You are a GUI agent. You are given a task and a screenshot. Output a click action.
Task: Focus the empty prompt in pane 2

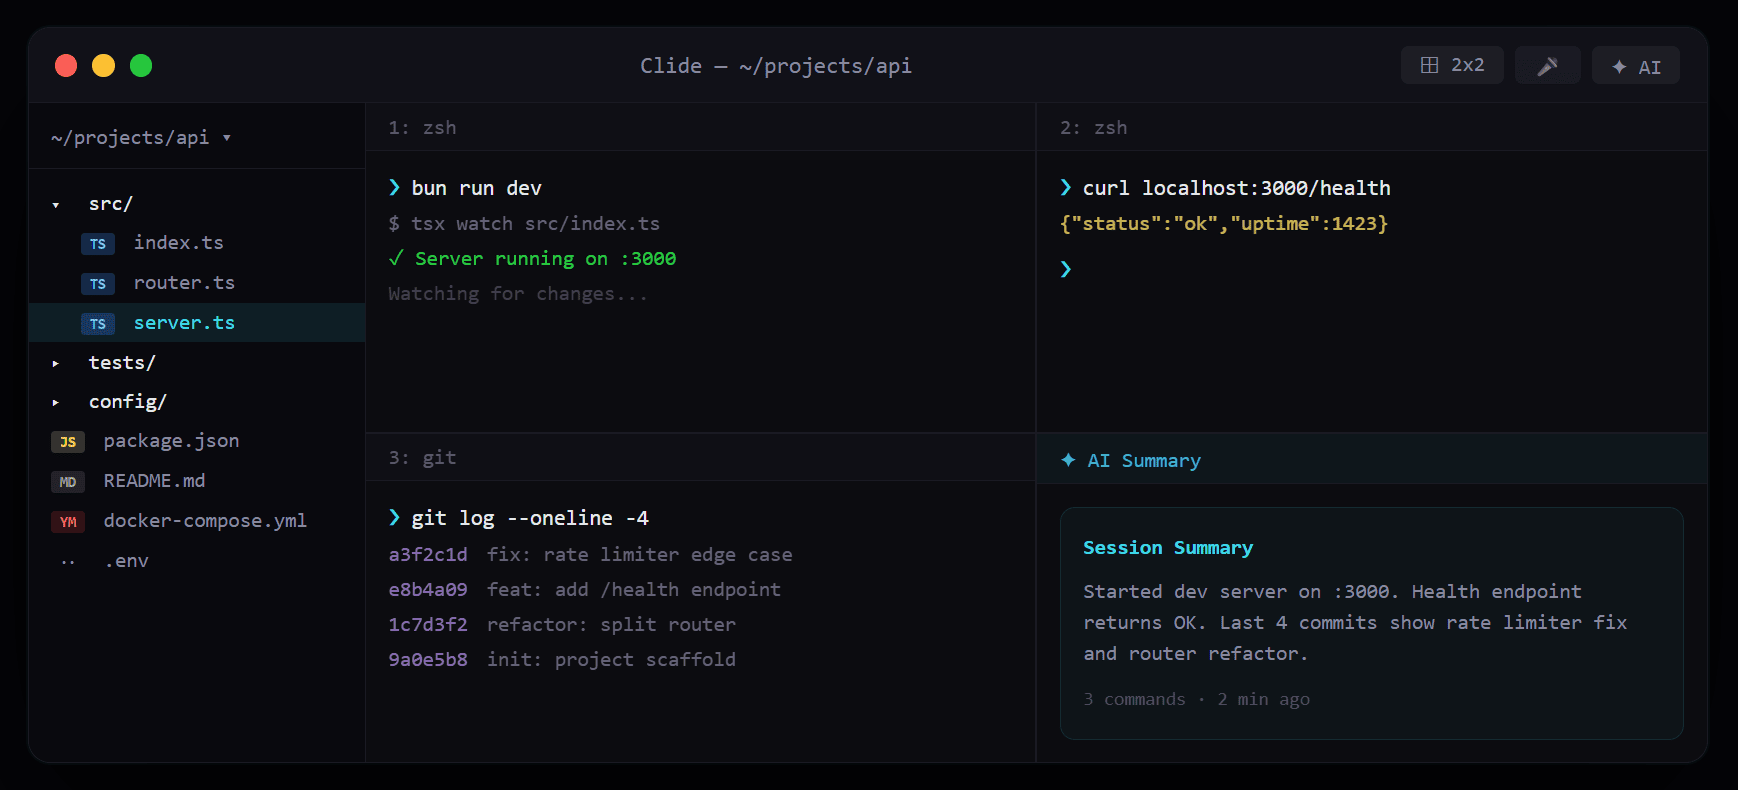(x=1066, y=269)
